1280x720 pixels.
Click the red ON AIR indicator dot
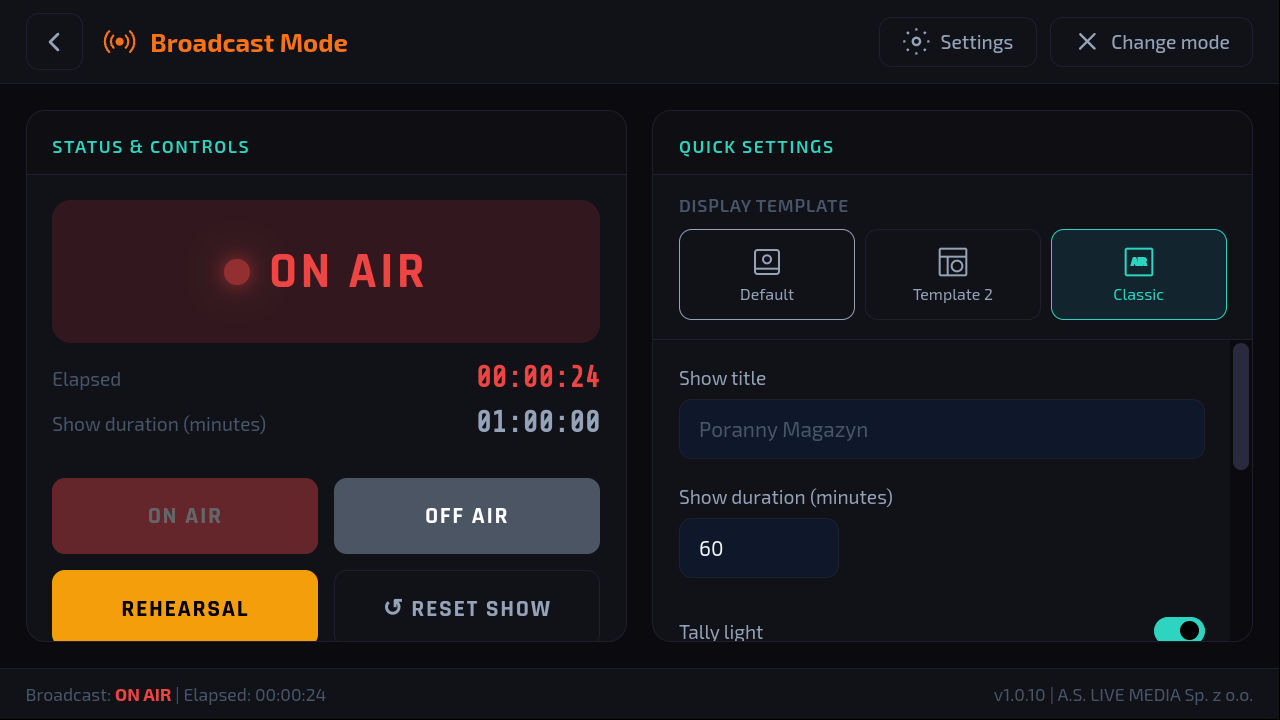[237, 271]
